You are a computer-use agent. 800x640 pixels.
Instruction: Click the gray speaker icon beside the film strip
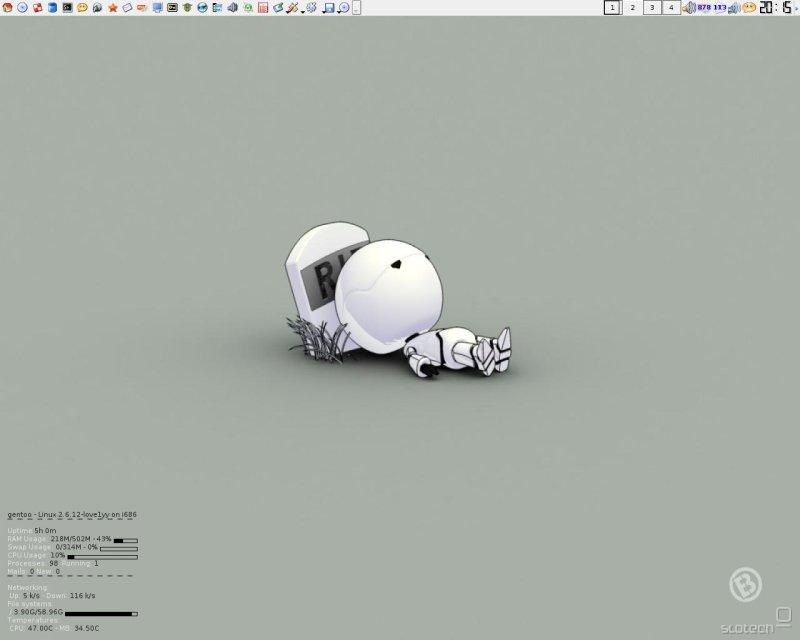pyautogui.click(x=233, y=7)
